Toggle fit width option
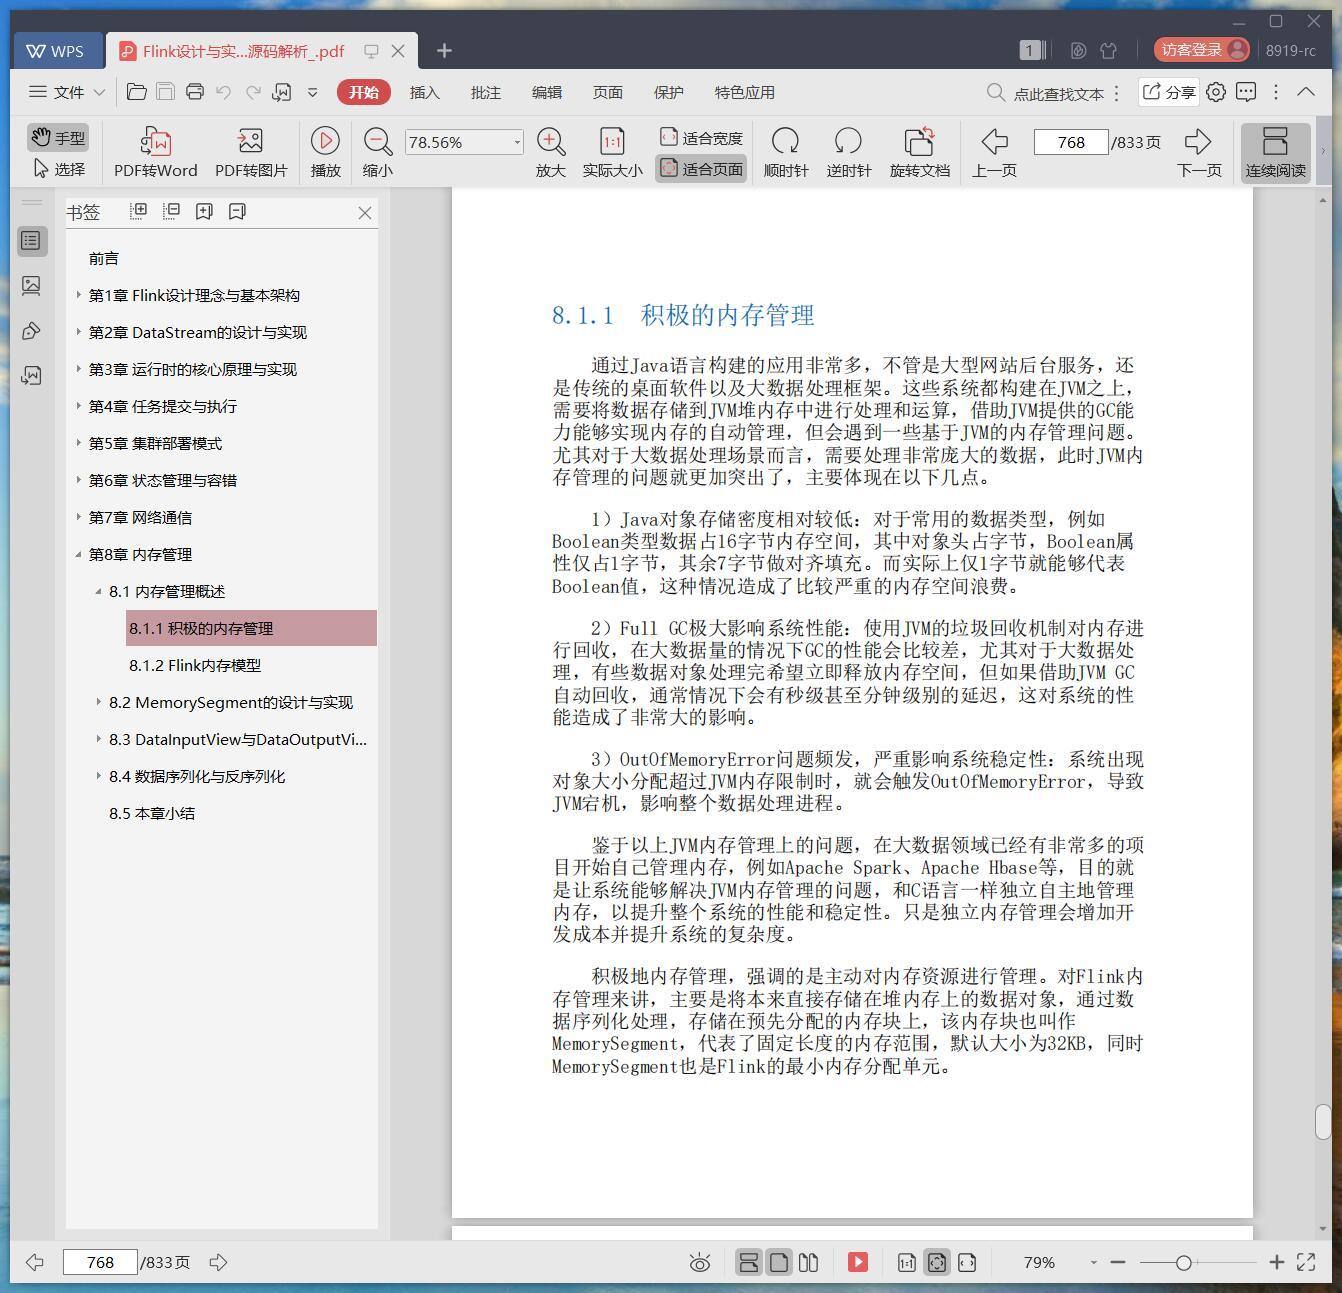The width and height of the screenshot is (1342, 1293). pyautogui.click(x=701, y=137)
